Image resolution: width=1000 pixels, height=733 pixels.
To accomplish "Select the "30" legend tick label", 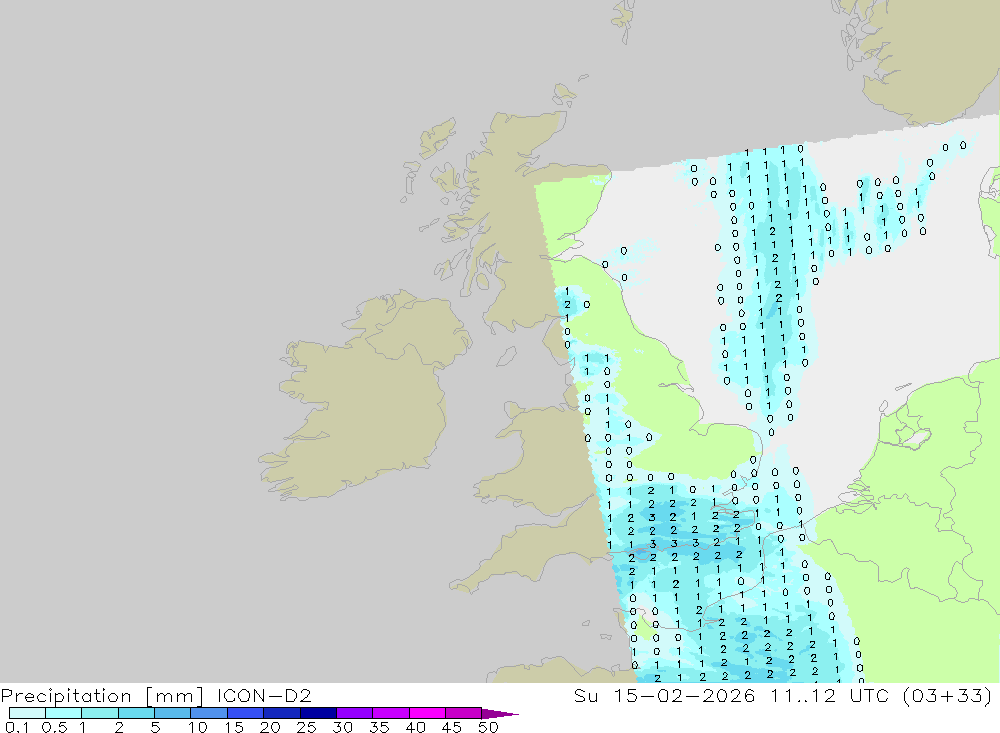I will [x=343, y=727].
